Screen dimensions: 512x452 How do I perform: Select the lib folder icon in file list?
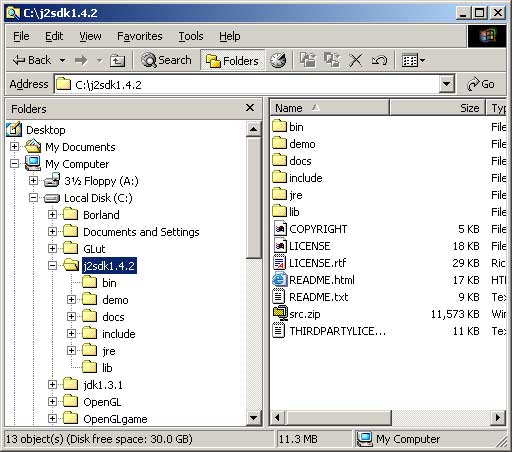click(x=279, y=211)
